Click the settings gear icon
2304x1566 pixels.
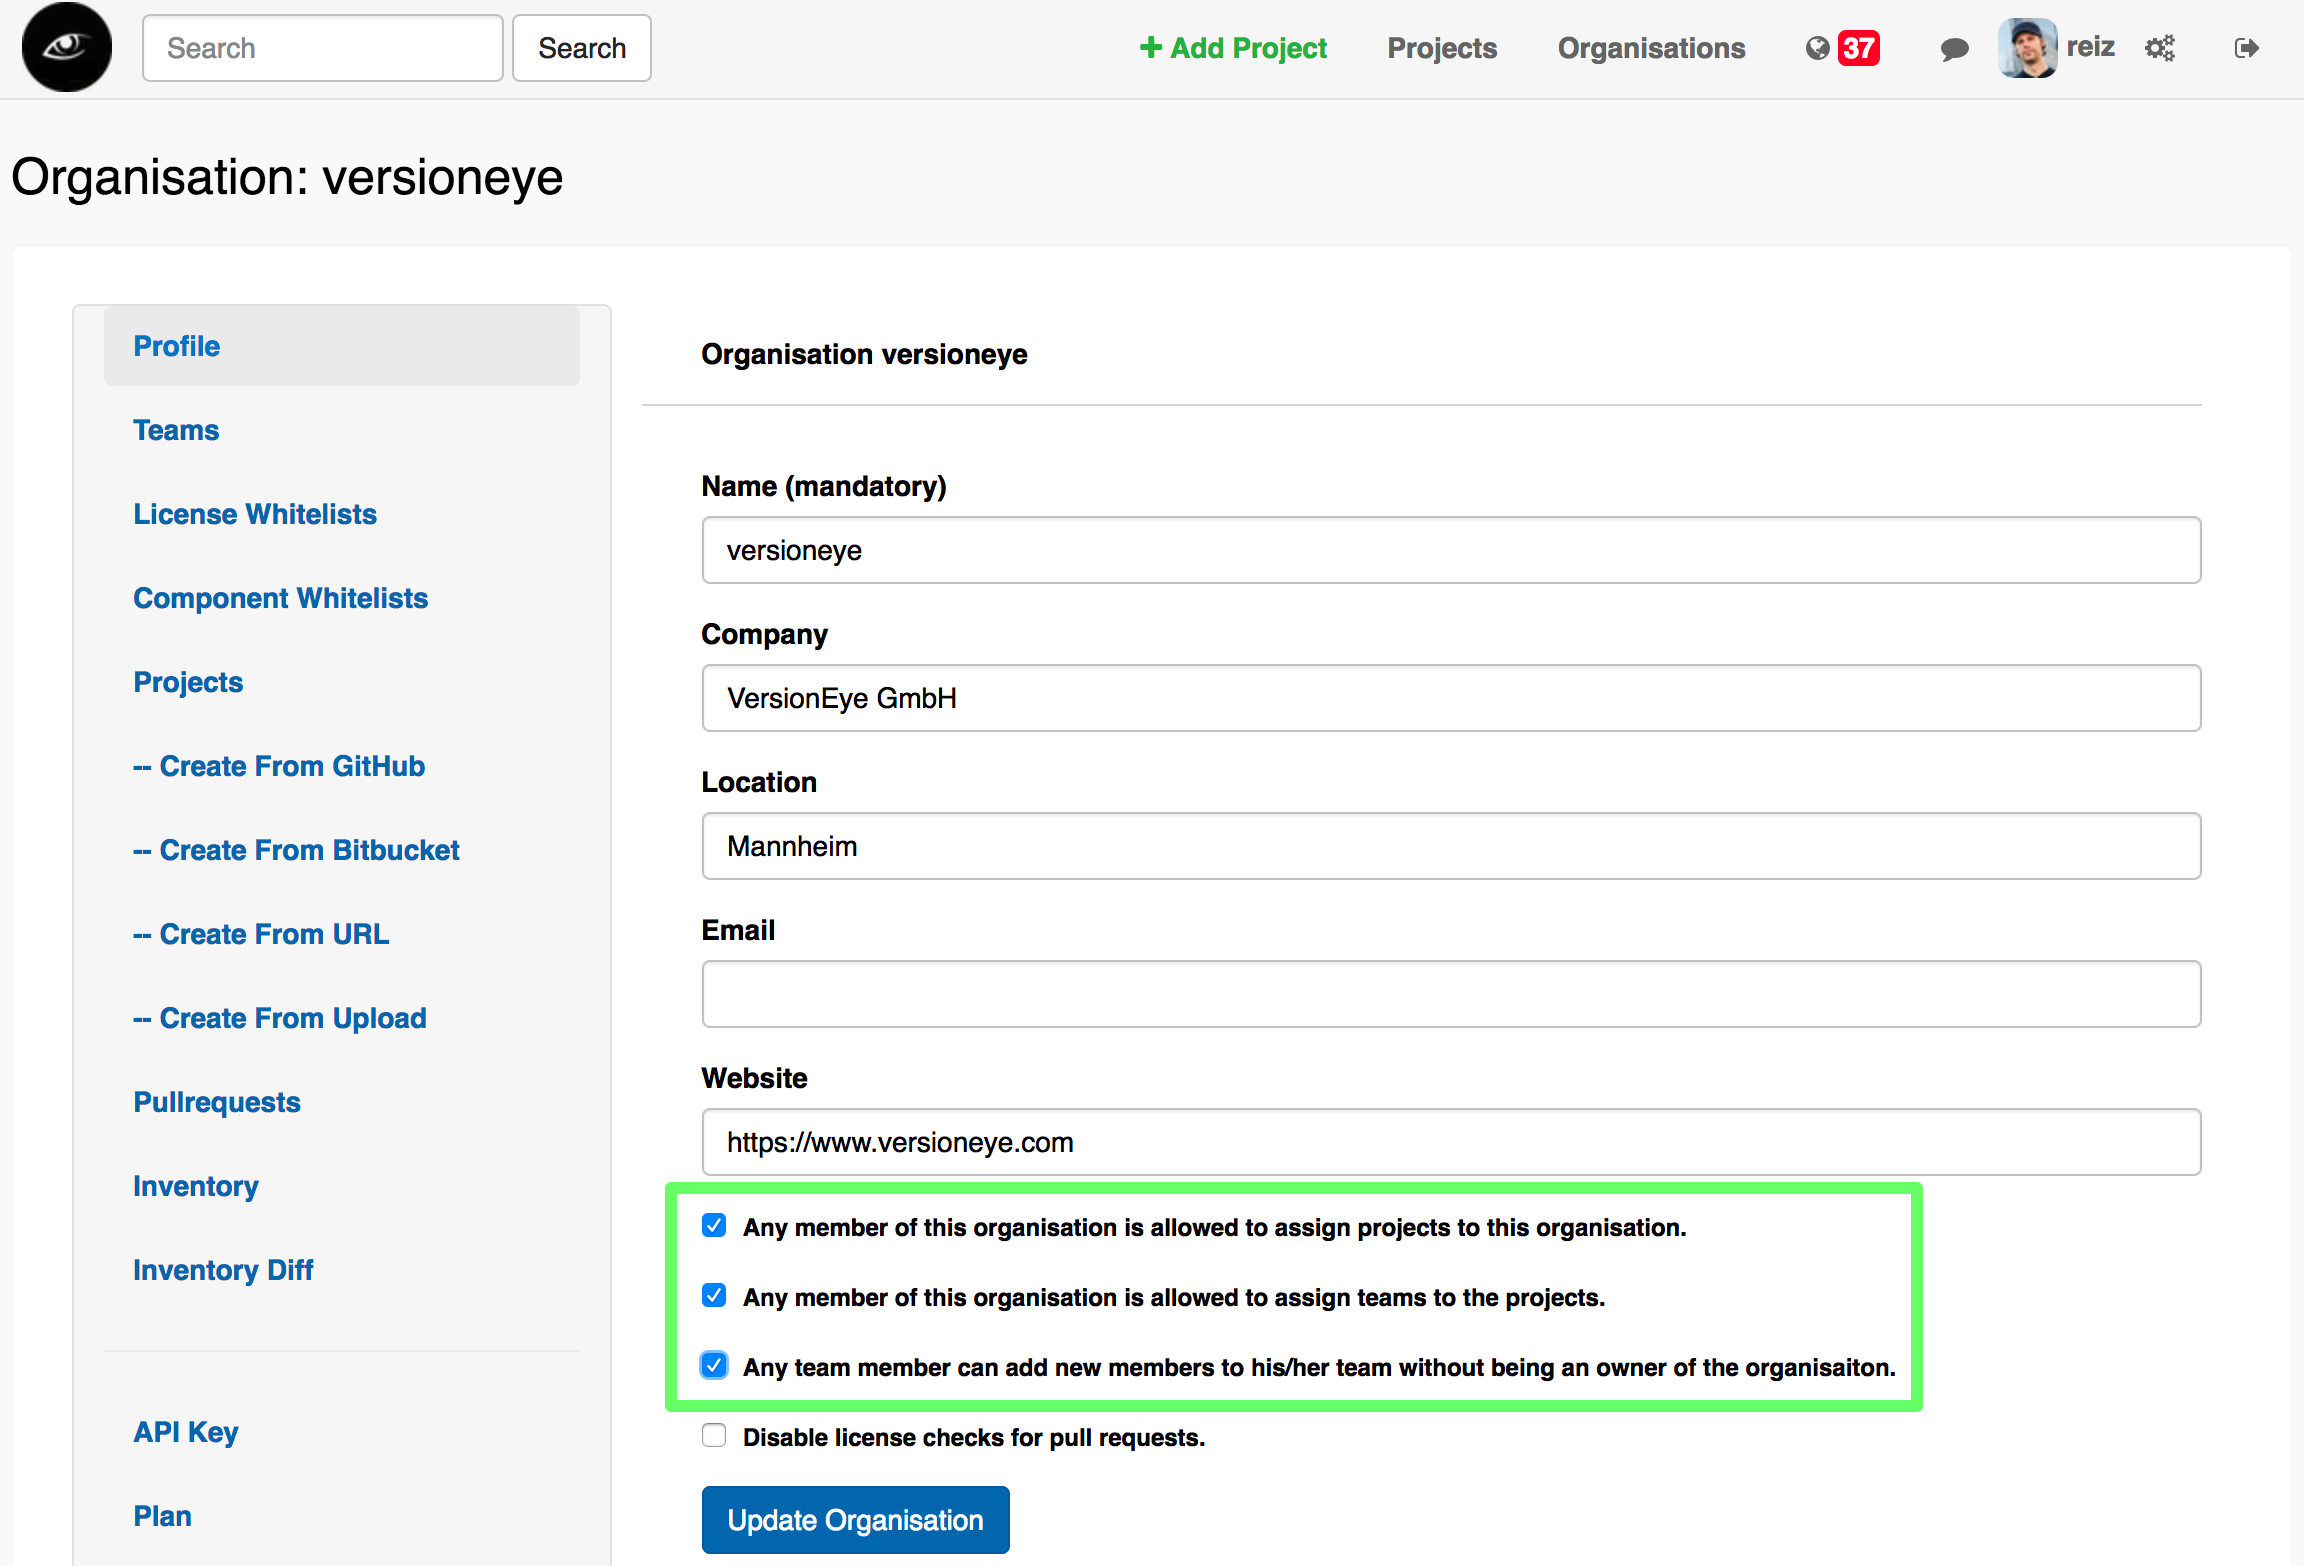point(2162,47)
